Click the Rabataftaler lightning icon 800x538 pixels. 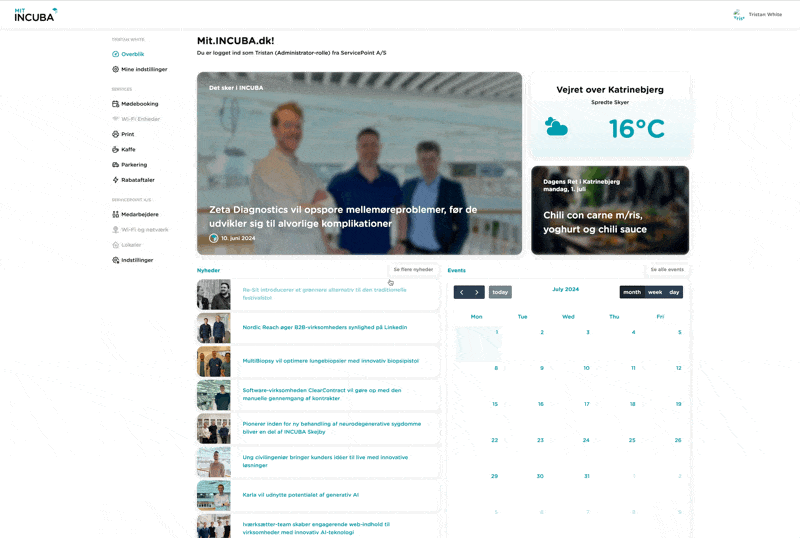coord(115,180)
